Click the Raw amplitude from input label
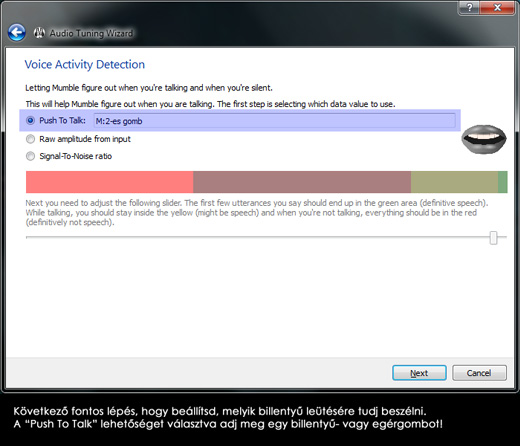The height and width of the screenshot is (446, 520). click(85, 139)
